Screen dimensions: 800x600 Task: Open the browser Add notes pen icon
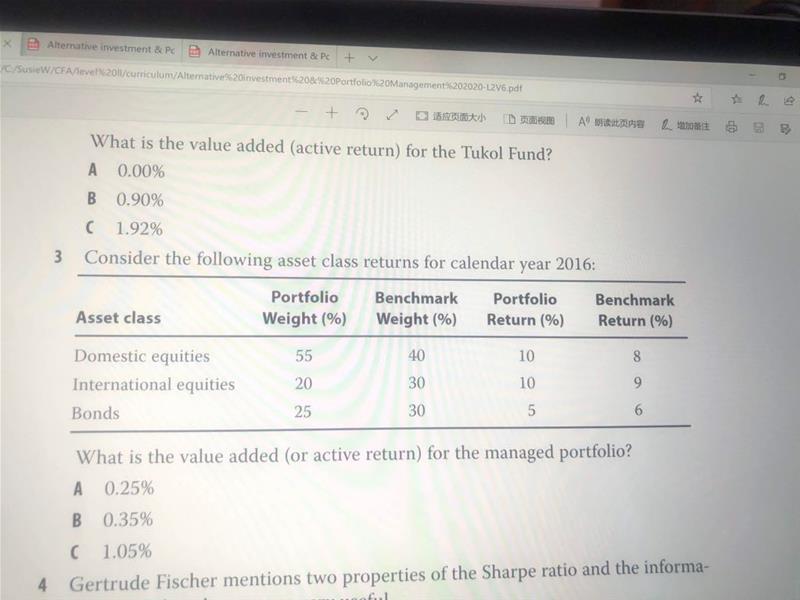click(763, 99)
